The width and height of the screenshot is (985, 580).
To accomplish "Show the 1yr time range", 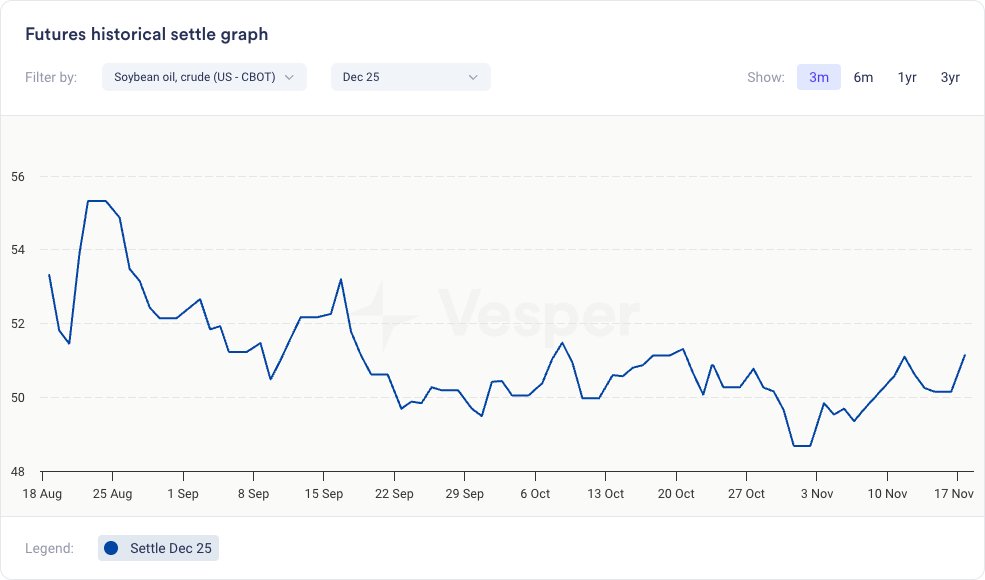I will pos(907,77).
